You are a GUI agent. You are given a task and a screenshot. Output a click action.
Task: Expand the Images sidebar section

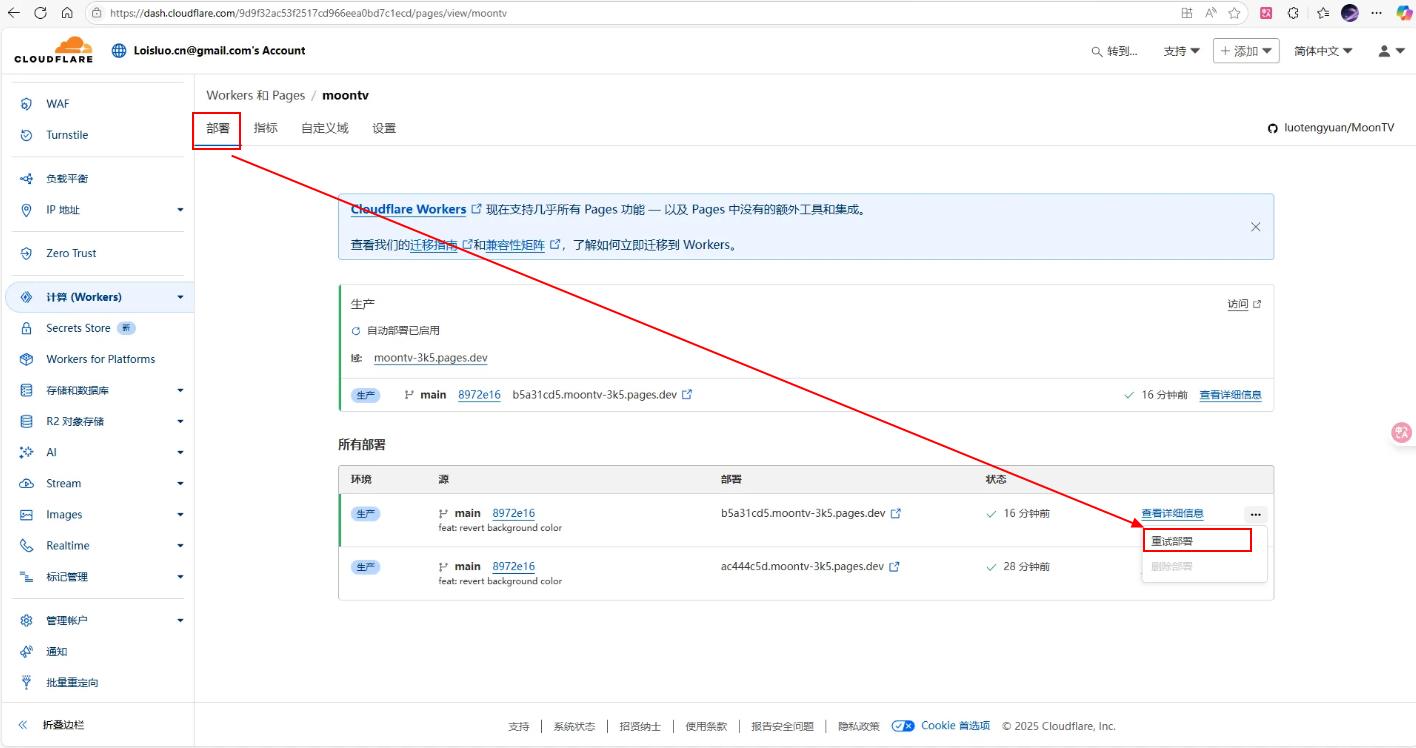(x=181, y=515)
